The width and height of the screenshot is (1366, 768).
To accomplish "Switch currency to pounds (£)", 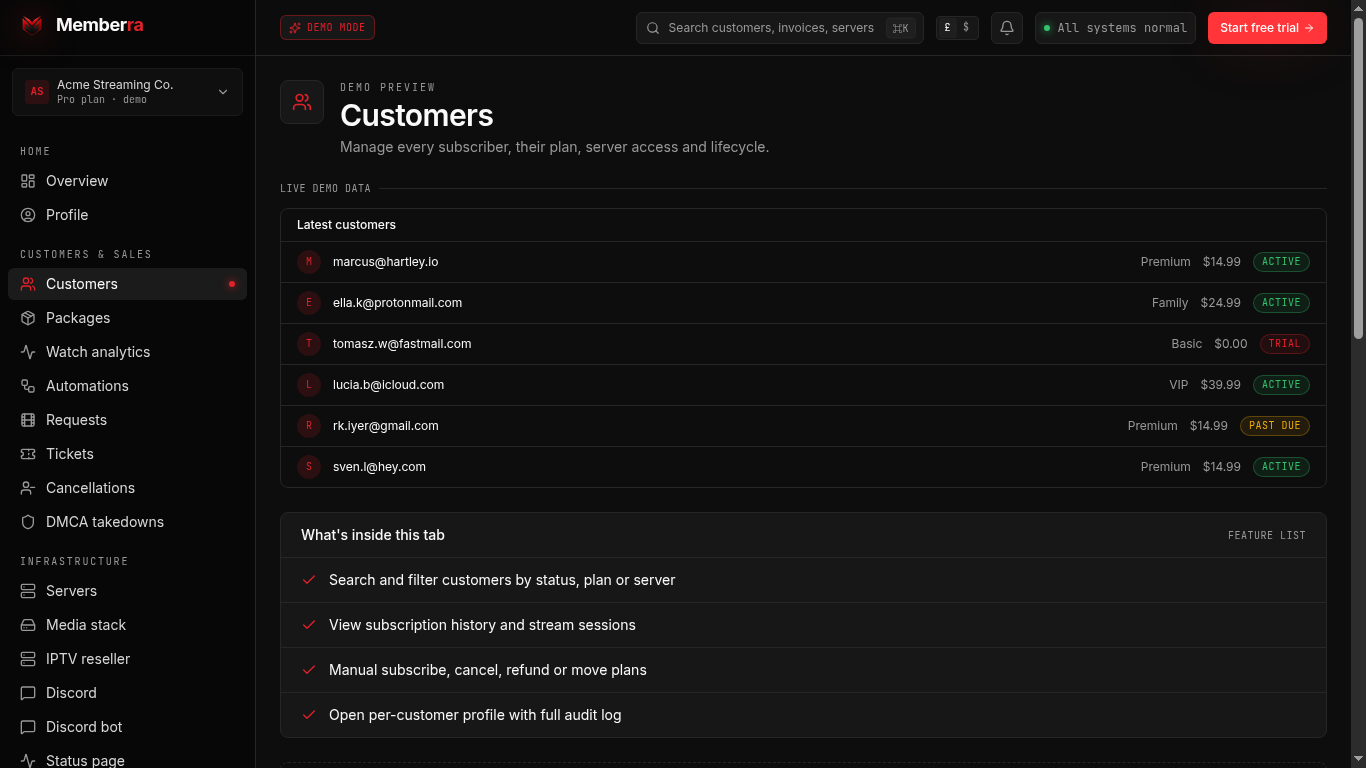I will click(947, 28).
